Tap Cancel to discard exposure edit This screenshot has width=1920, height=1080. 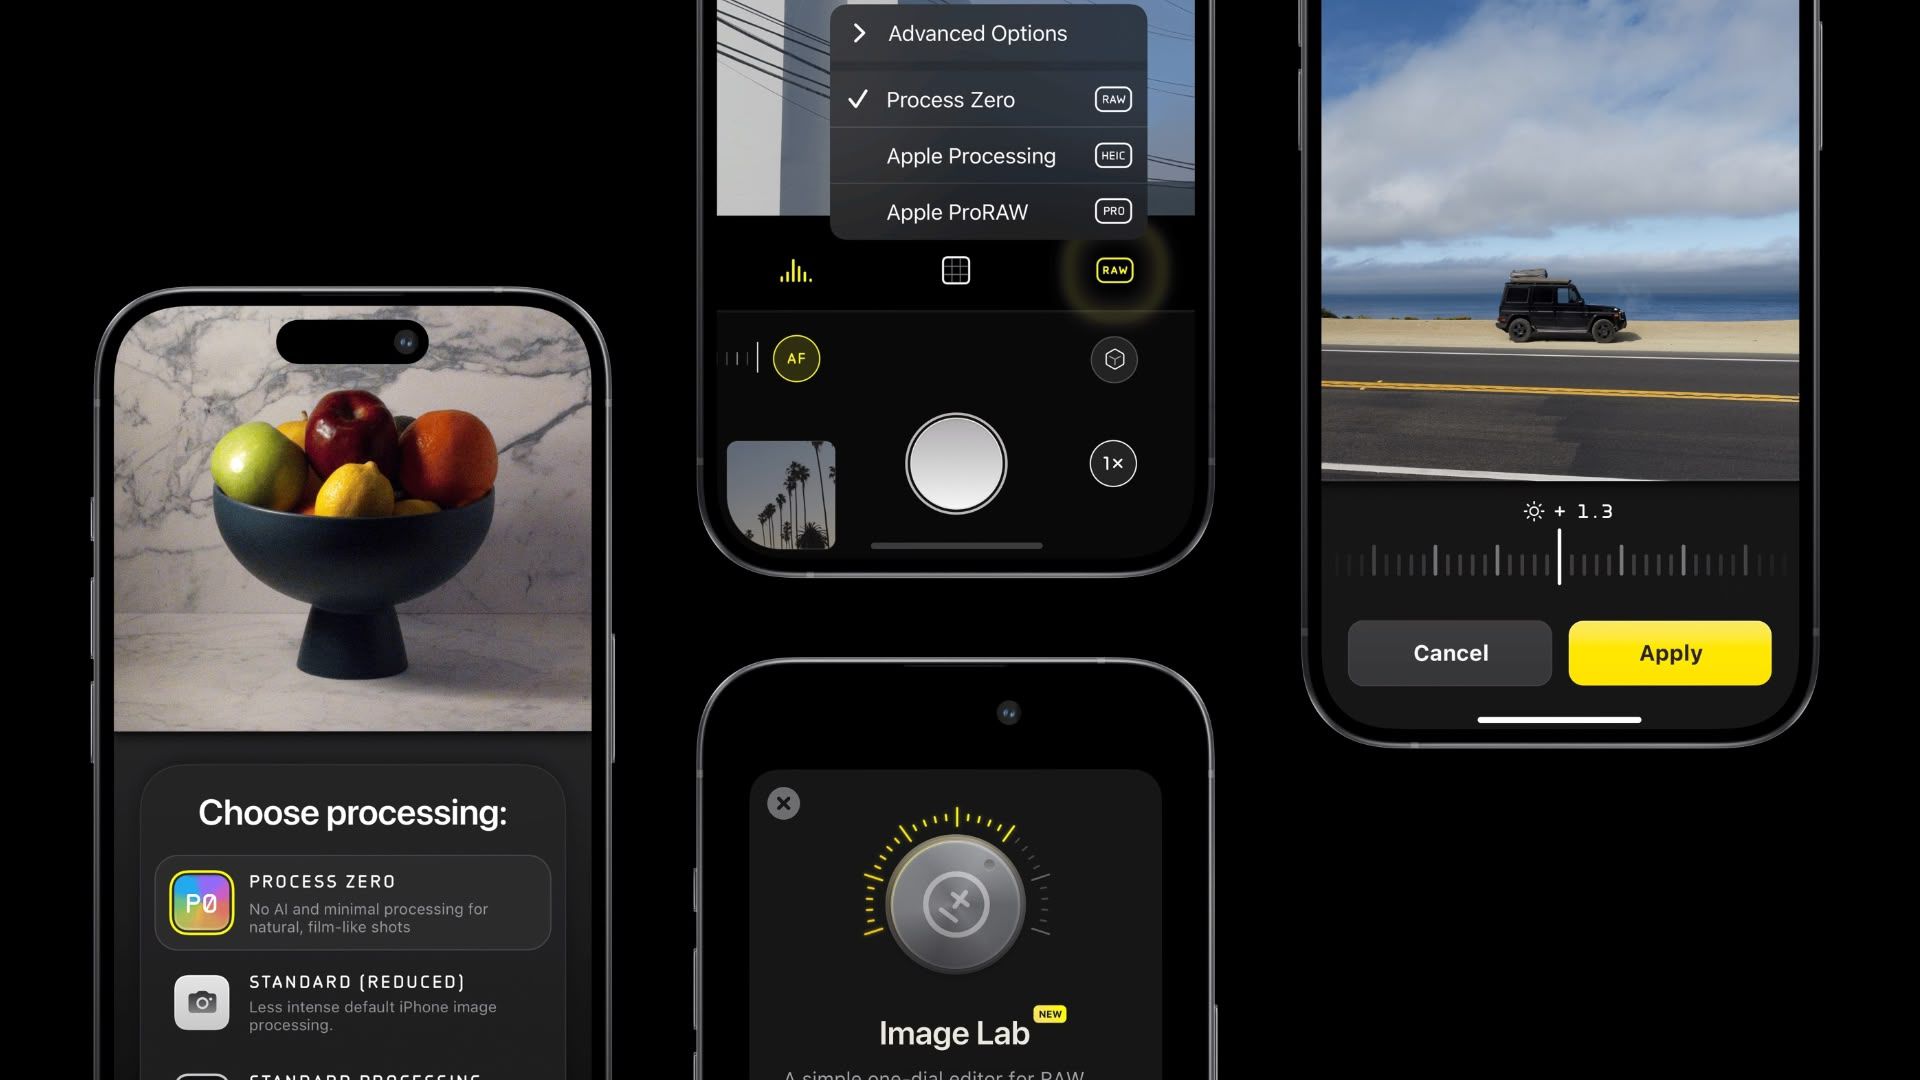[1449, 653]
